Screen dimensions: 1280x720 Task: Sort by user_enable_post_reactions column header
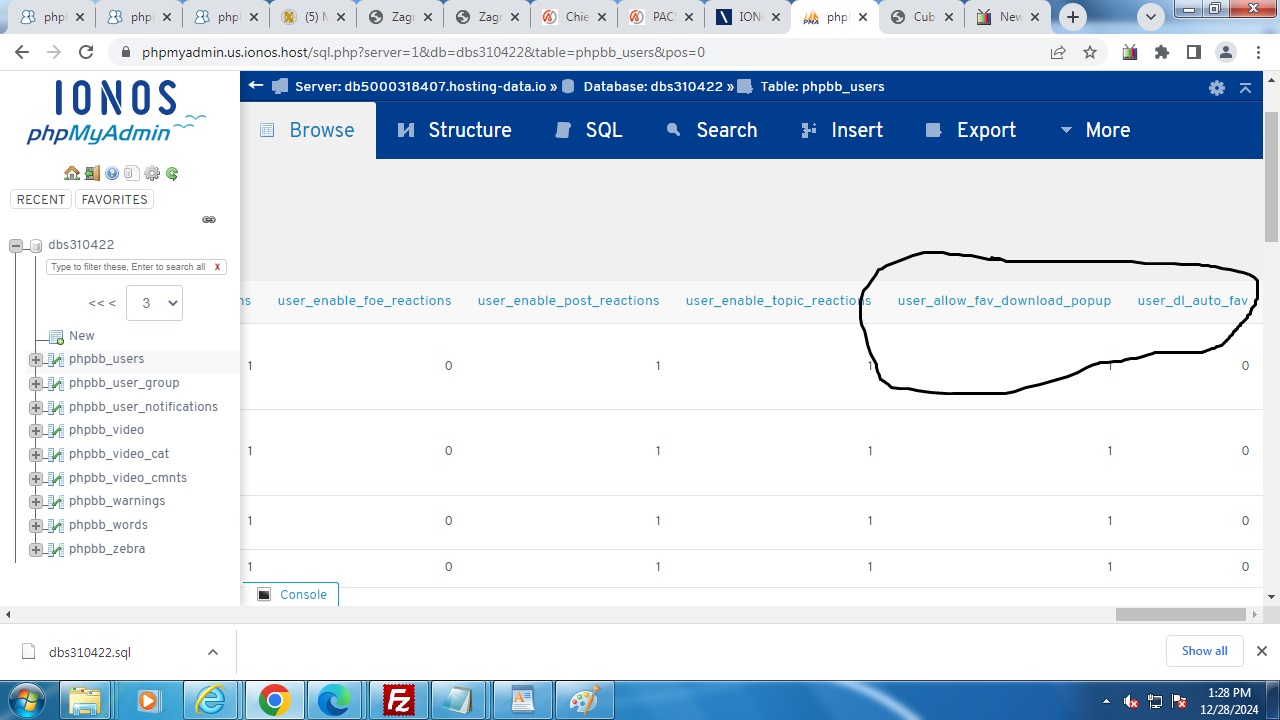pos(568,301)
